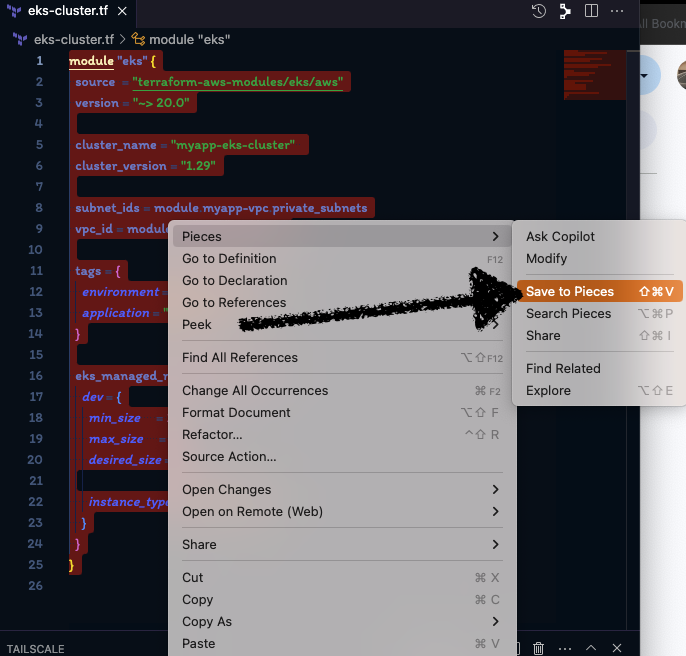Click cluster_name on line 5
The image size is (686, 656).
coord(116,145)
